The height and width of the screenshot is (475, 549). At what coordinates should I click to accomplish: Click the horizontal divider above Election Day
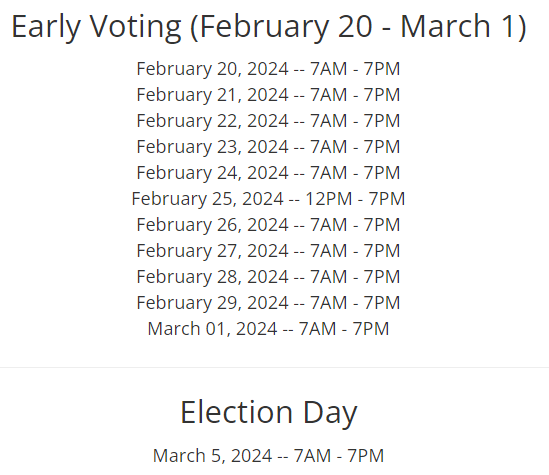274,368
